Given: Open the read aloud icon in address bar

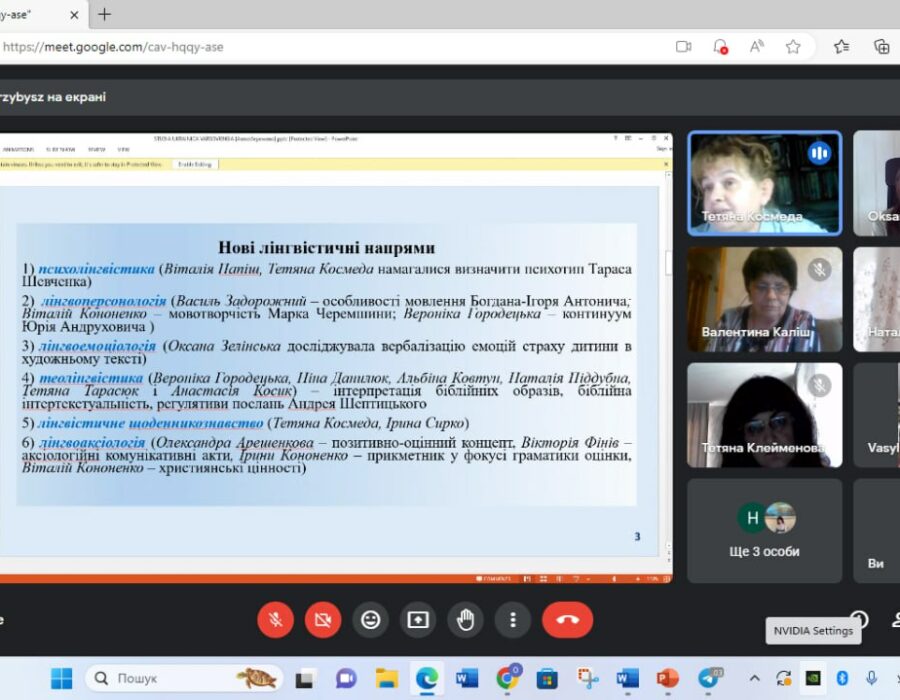Looking at the screenshot, I should [x=756, y=46].
